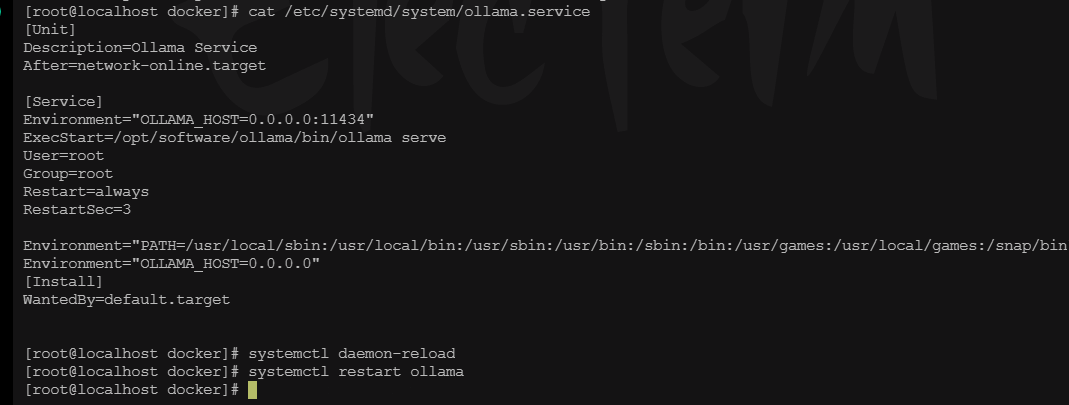Click the 'Restart=always' line

point(86,192)
